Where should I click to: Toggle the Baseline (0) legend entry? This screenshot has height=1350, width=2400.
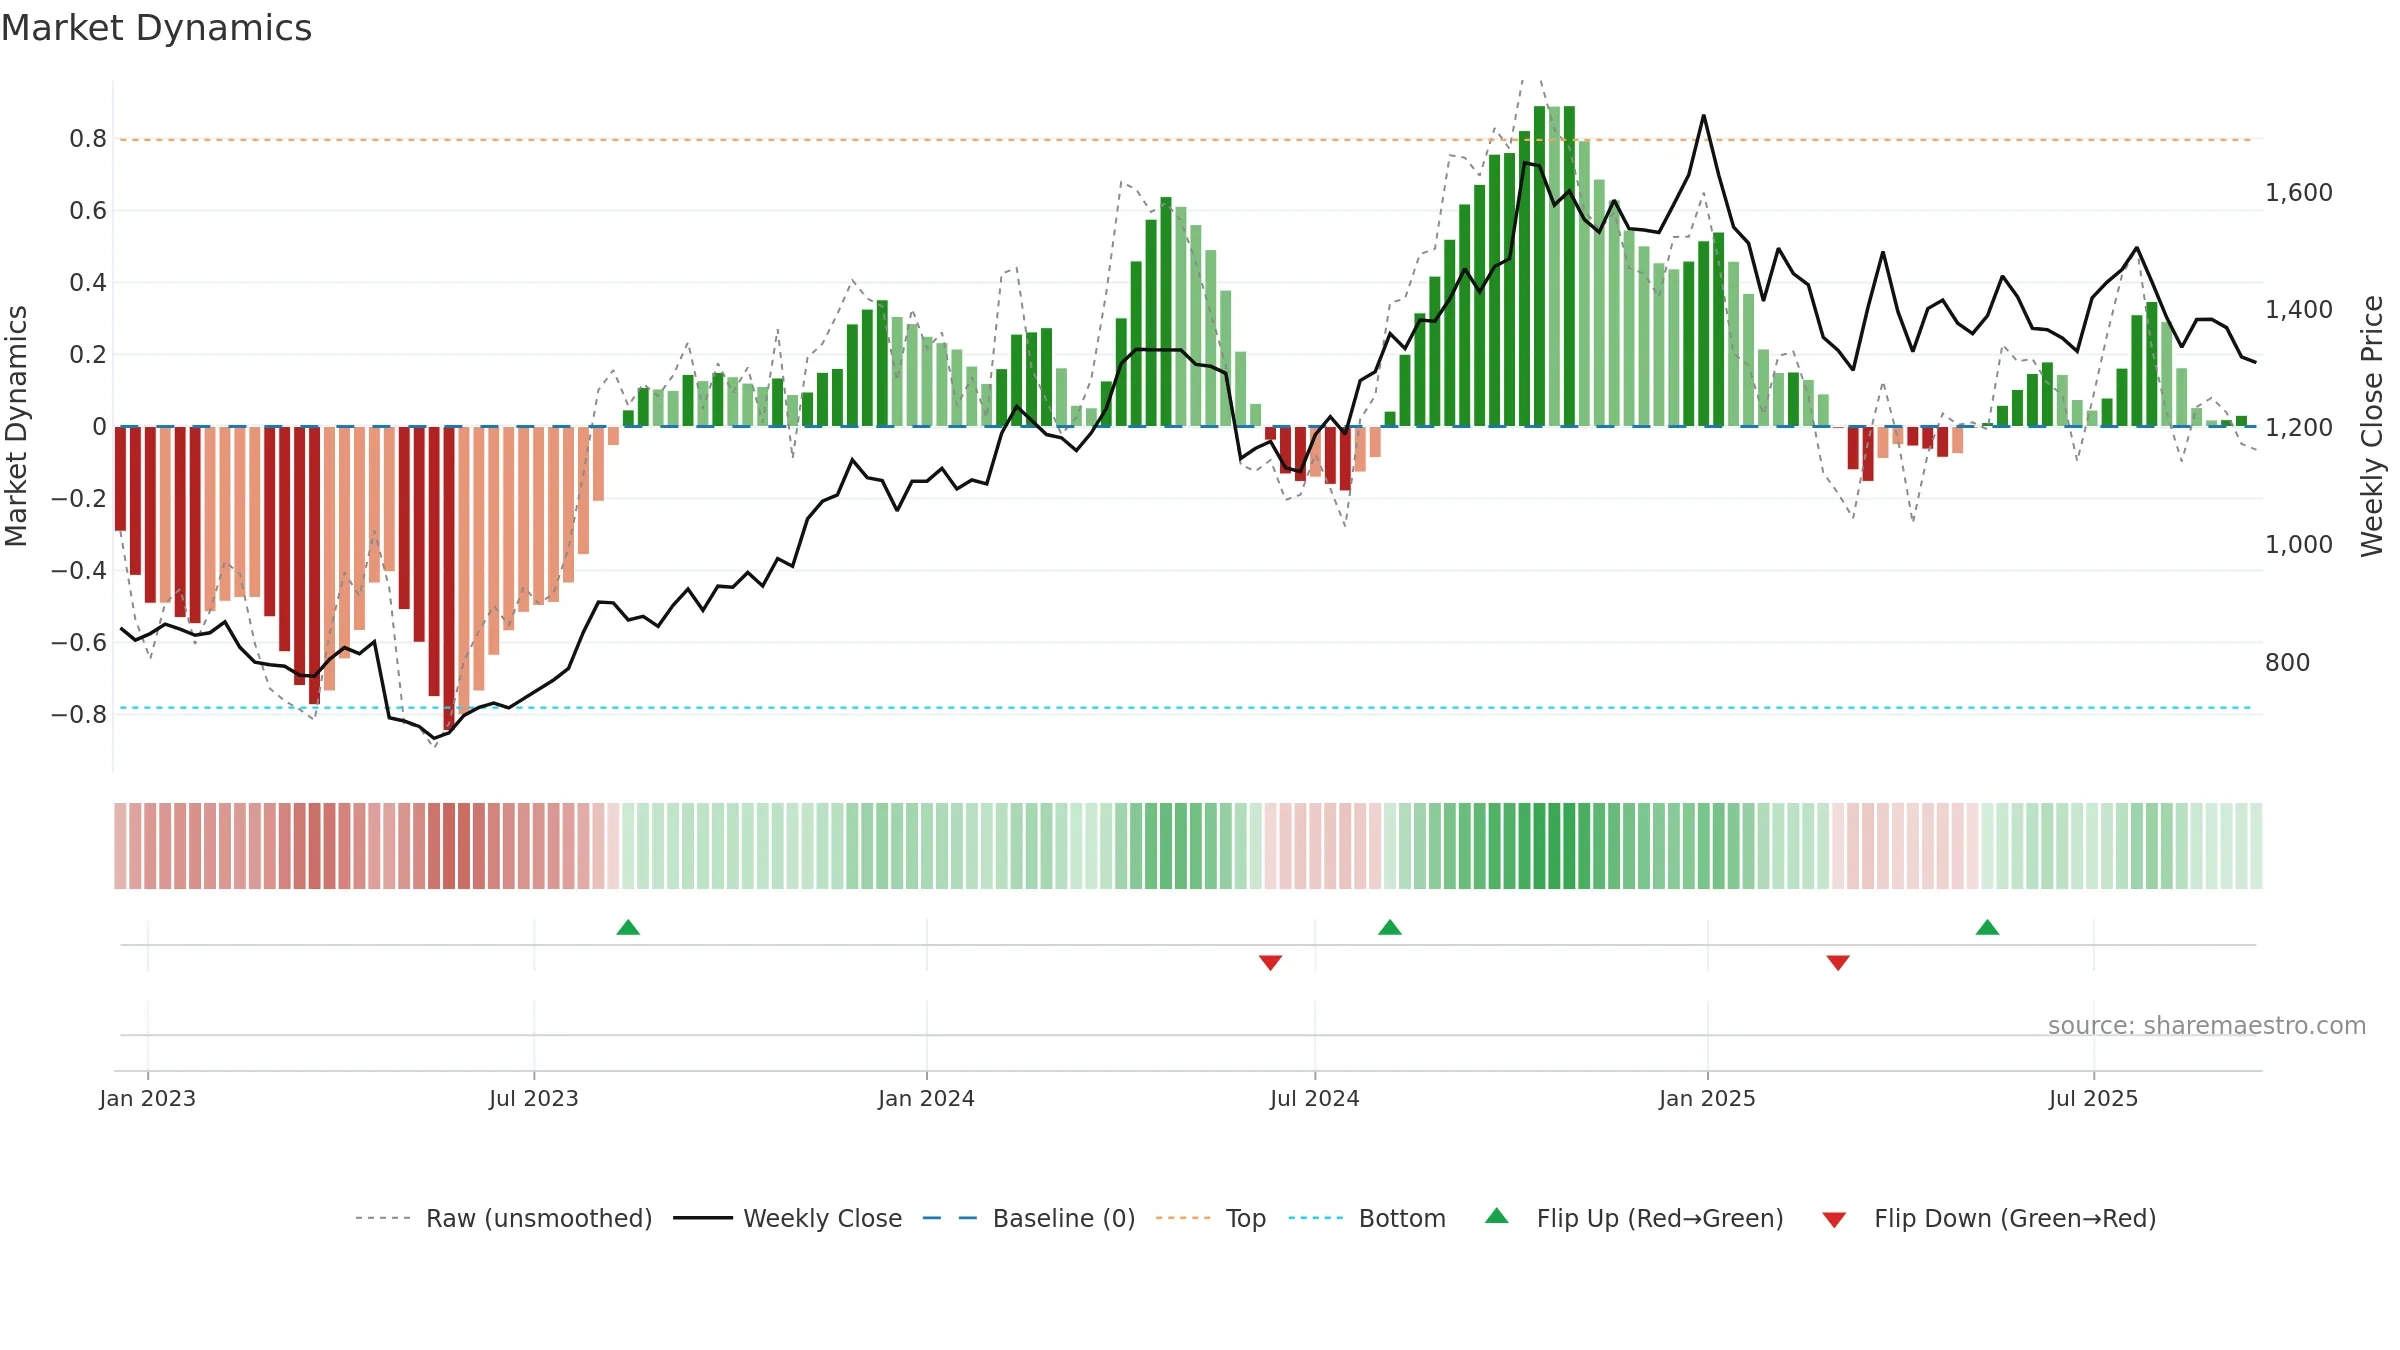1028,1218
